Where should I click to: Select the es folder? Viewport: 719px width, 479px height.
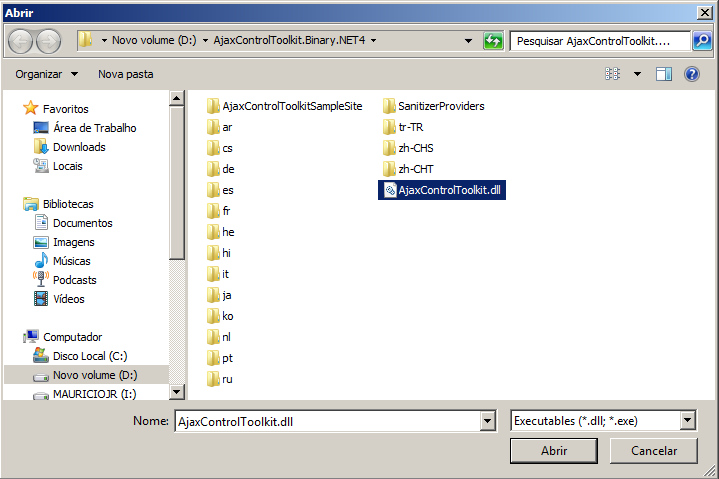220,190
